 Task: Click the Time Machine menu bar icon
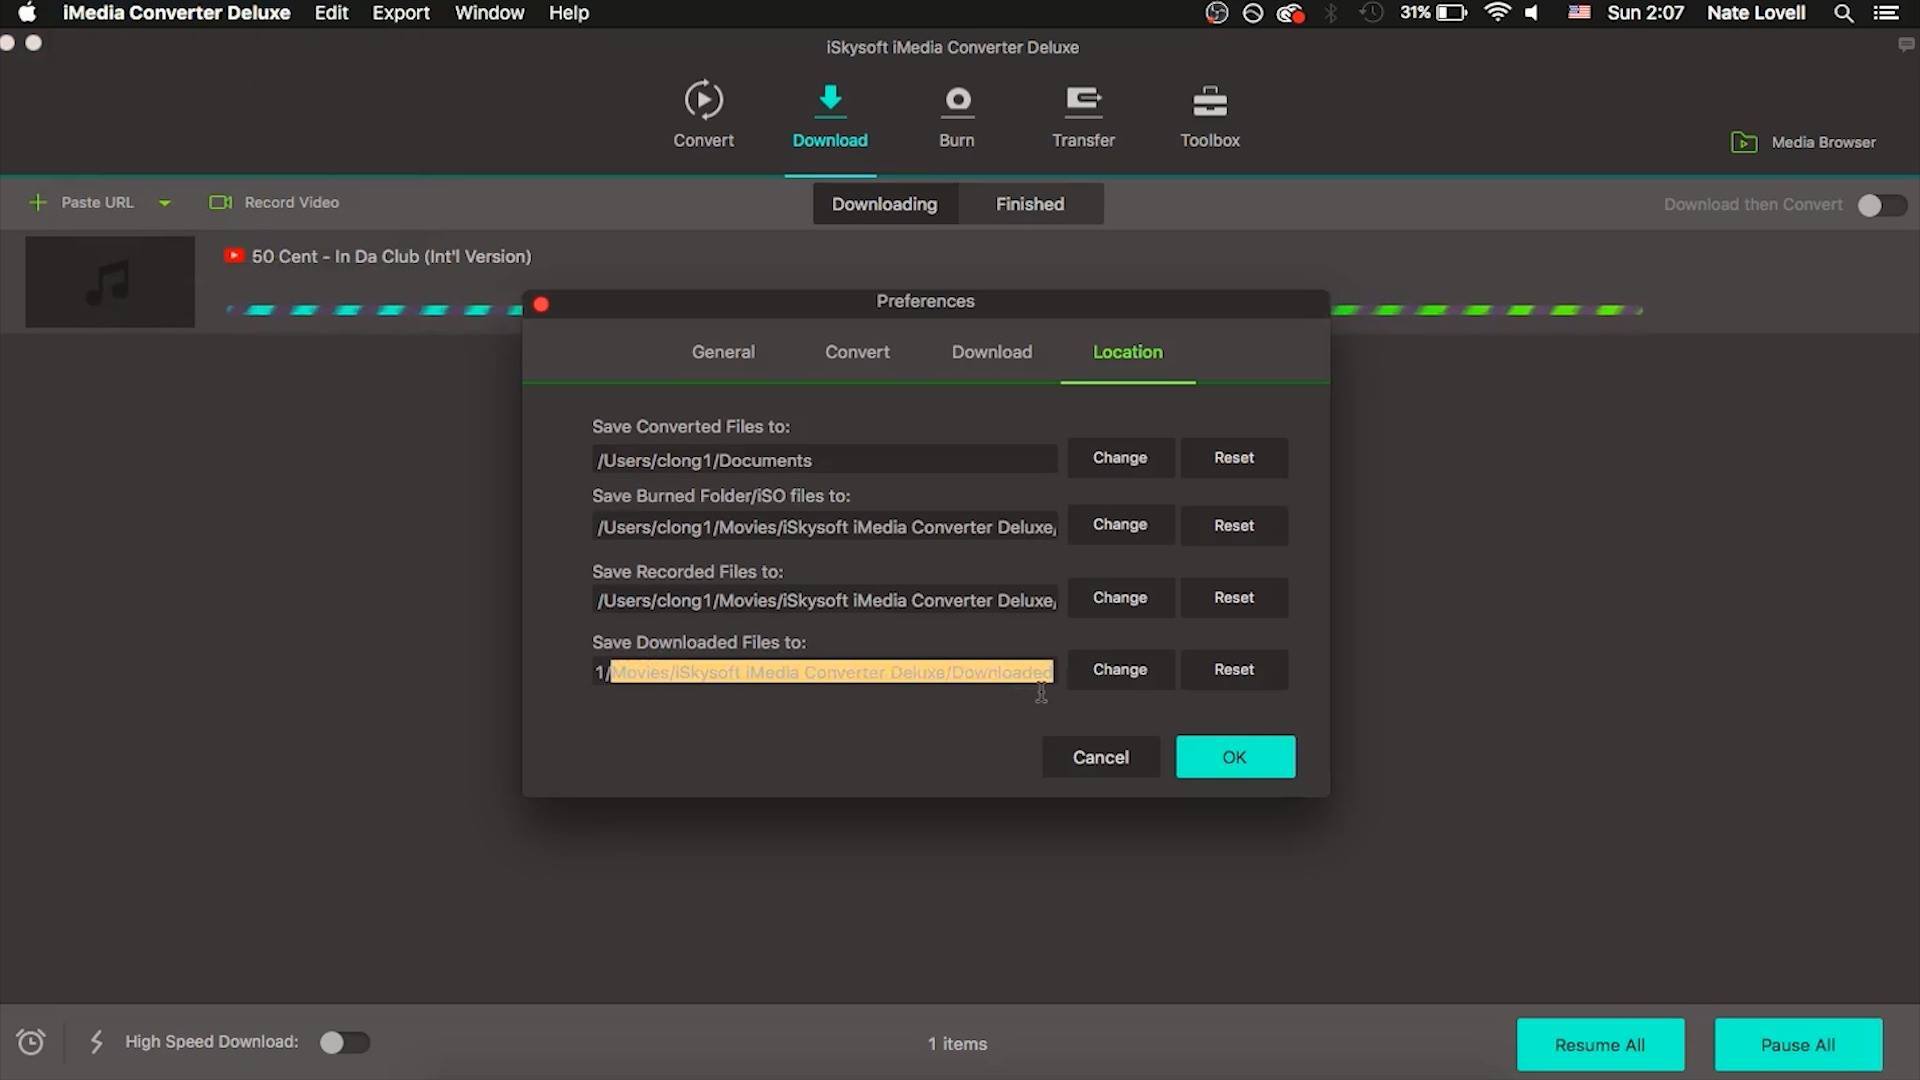1371,13
